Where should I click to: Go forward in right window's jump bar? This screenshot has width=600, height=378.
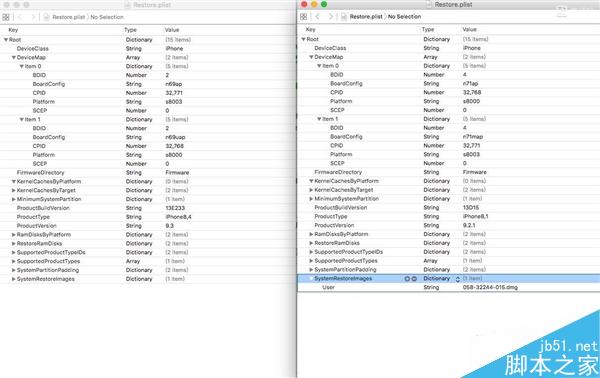[331, 17]
